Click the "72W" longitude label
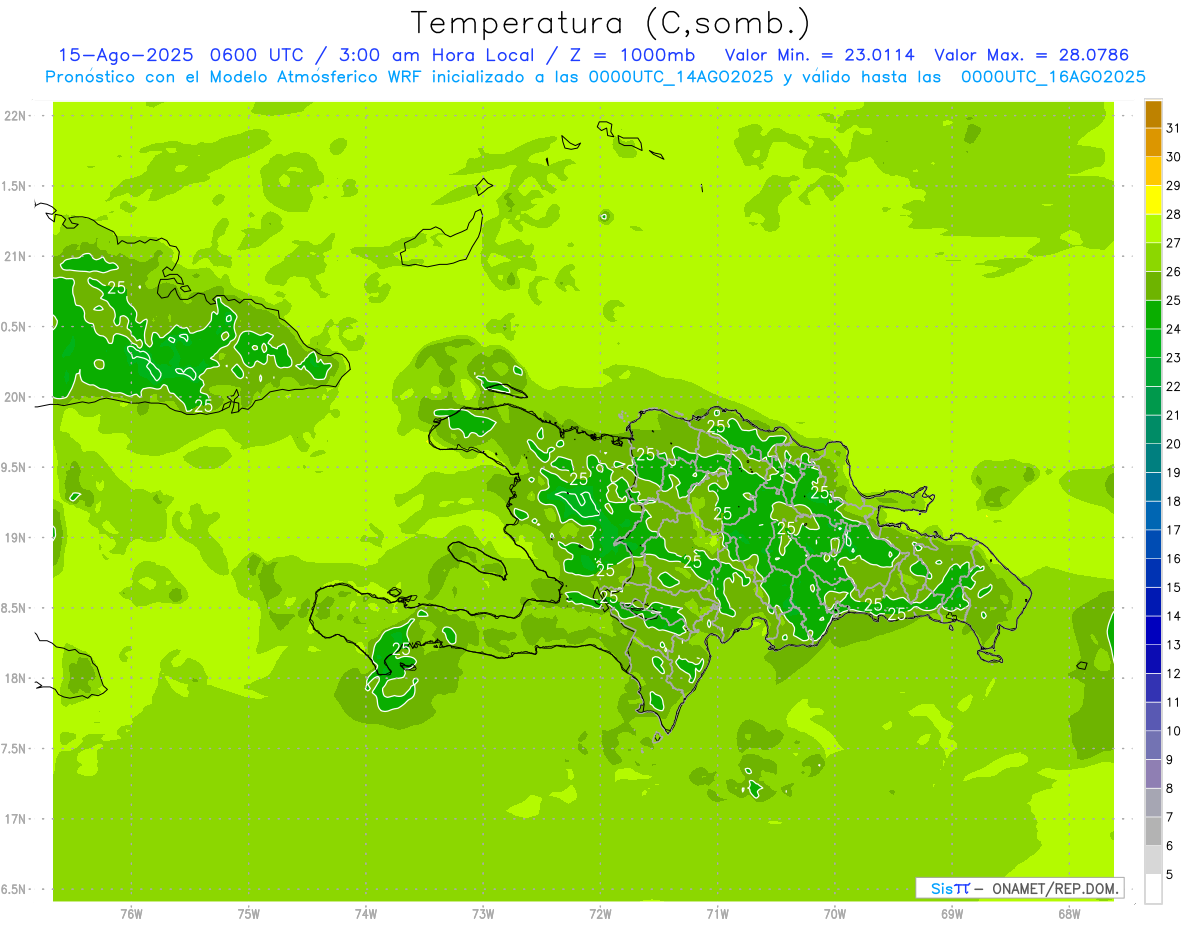The image size is (1200, 927). [x=600, y=914]
